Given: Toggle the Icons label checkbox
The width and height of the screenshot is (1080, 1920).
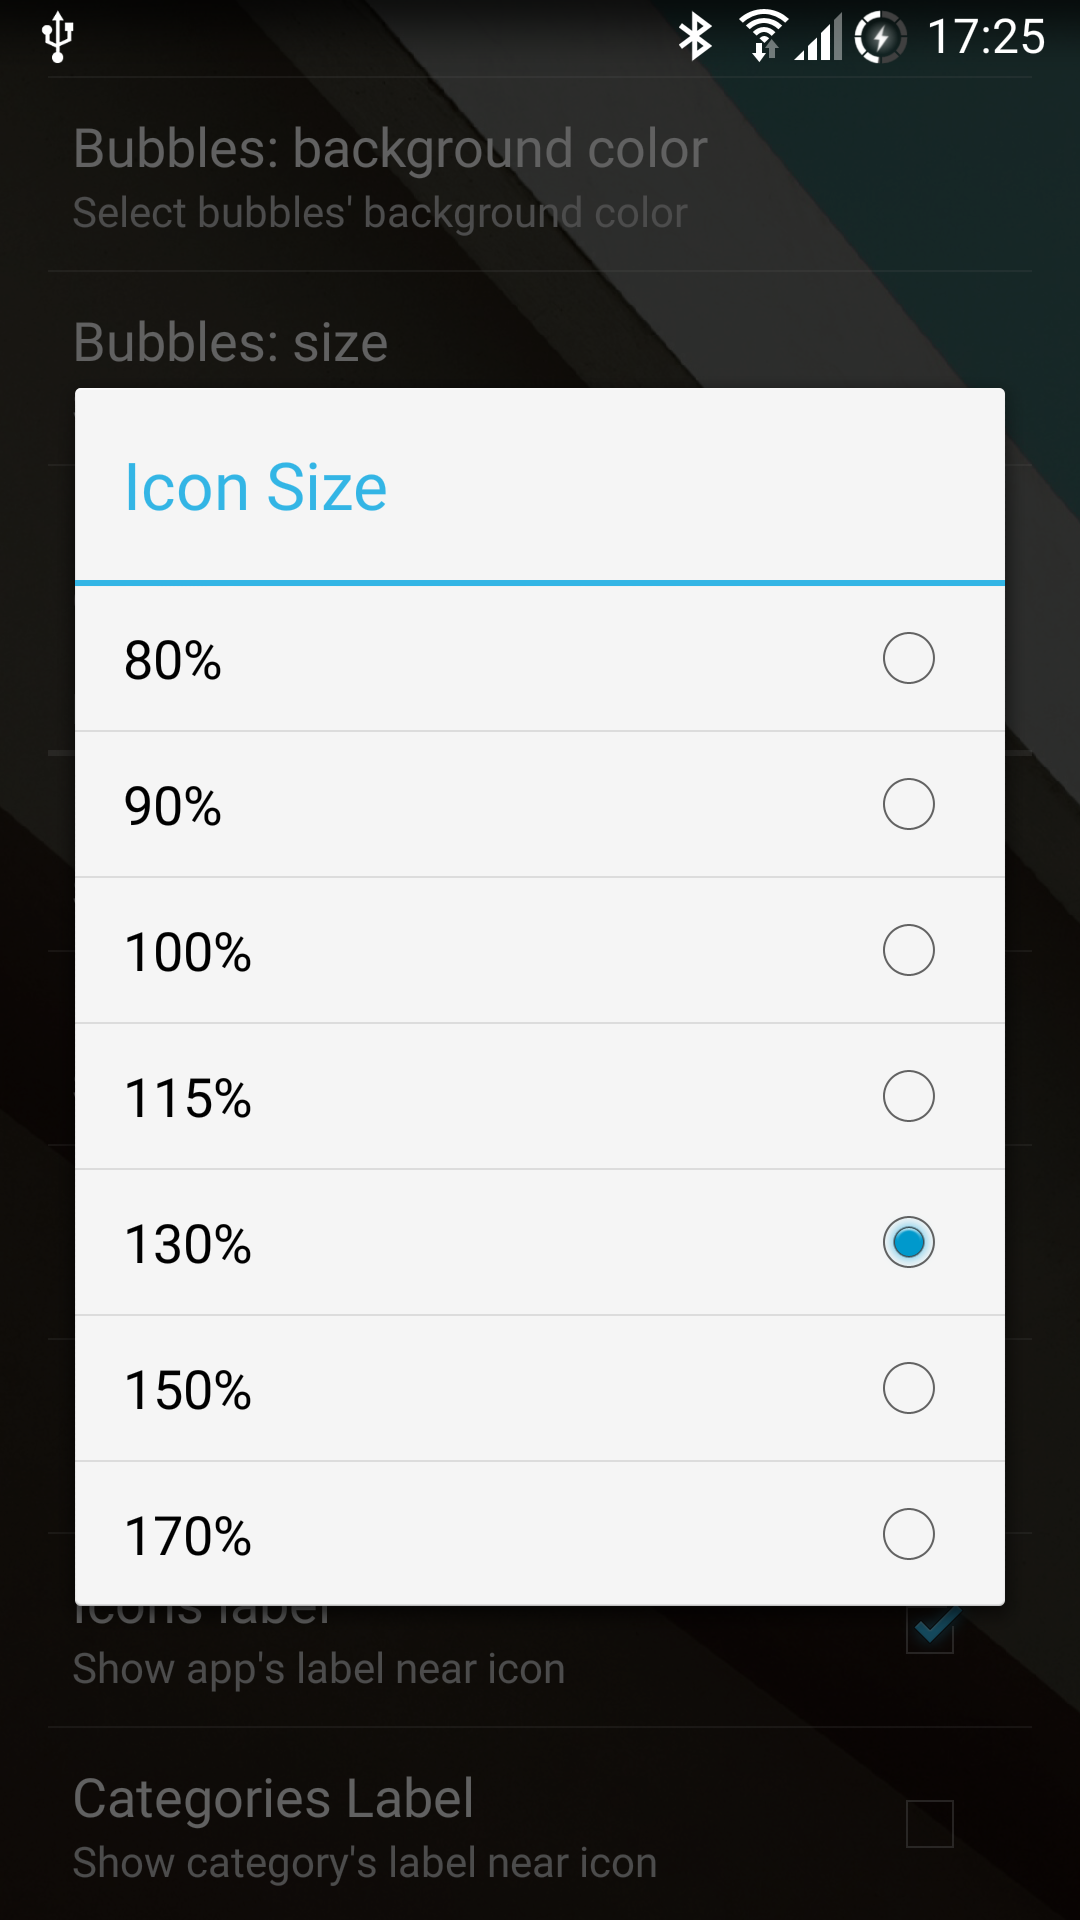Looking at the screenshot, I should 931,1631.
